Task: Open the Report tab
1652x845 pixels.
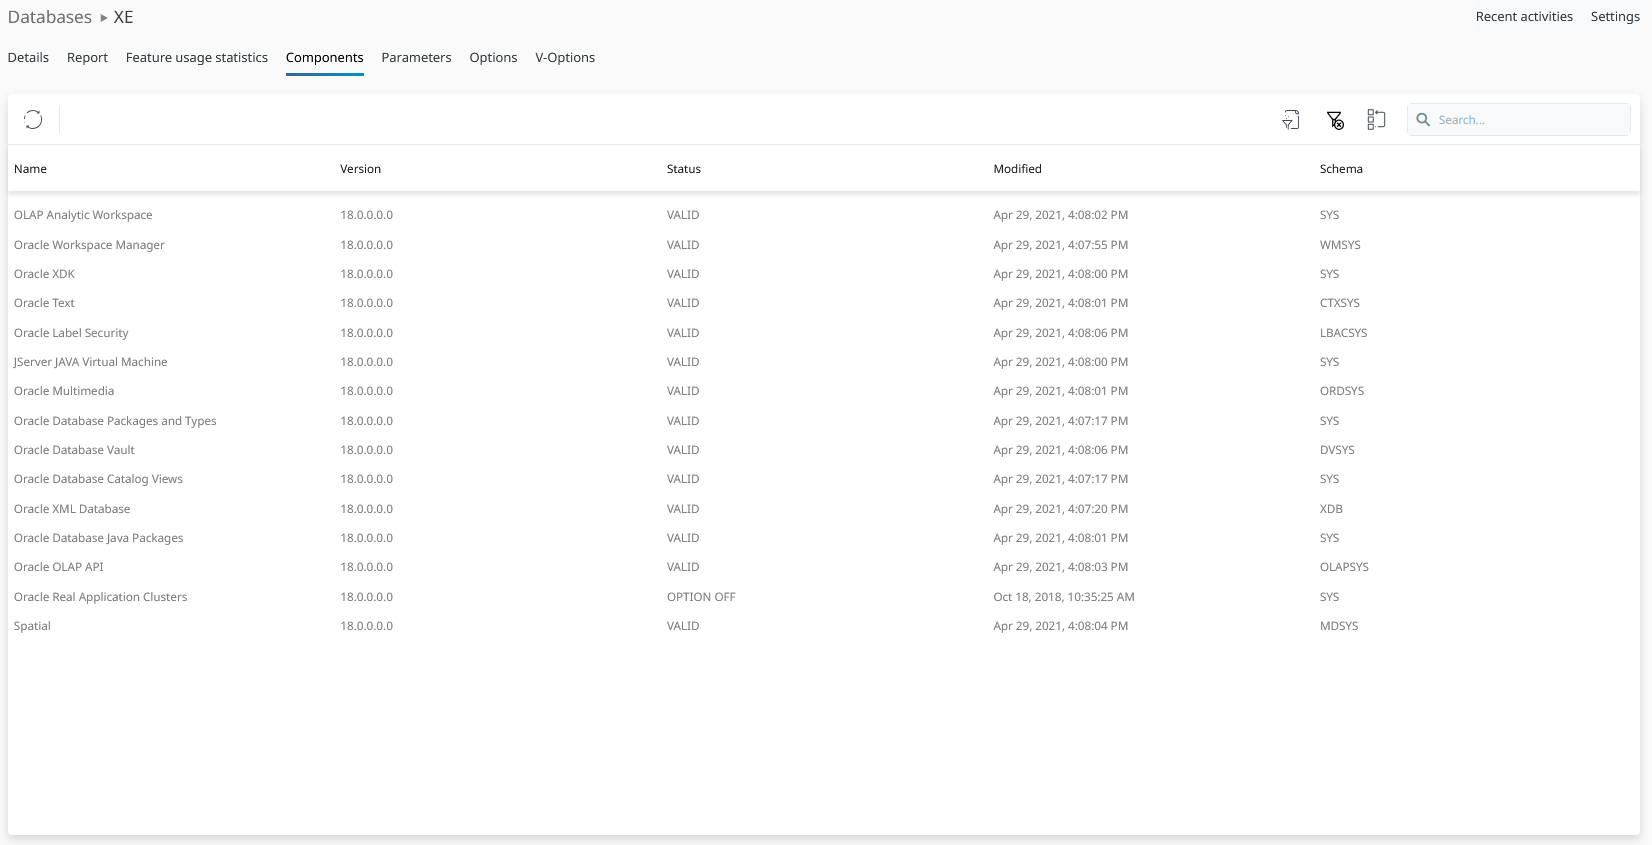Action: (87, 58)
